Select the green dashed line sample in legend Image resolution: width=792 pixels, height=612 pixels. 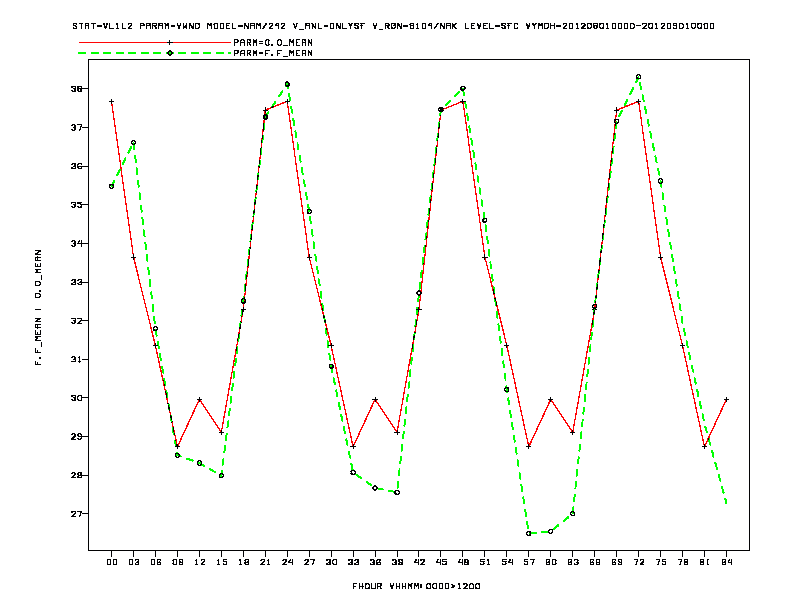click(x=155, y=53)
